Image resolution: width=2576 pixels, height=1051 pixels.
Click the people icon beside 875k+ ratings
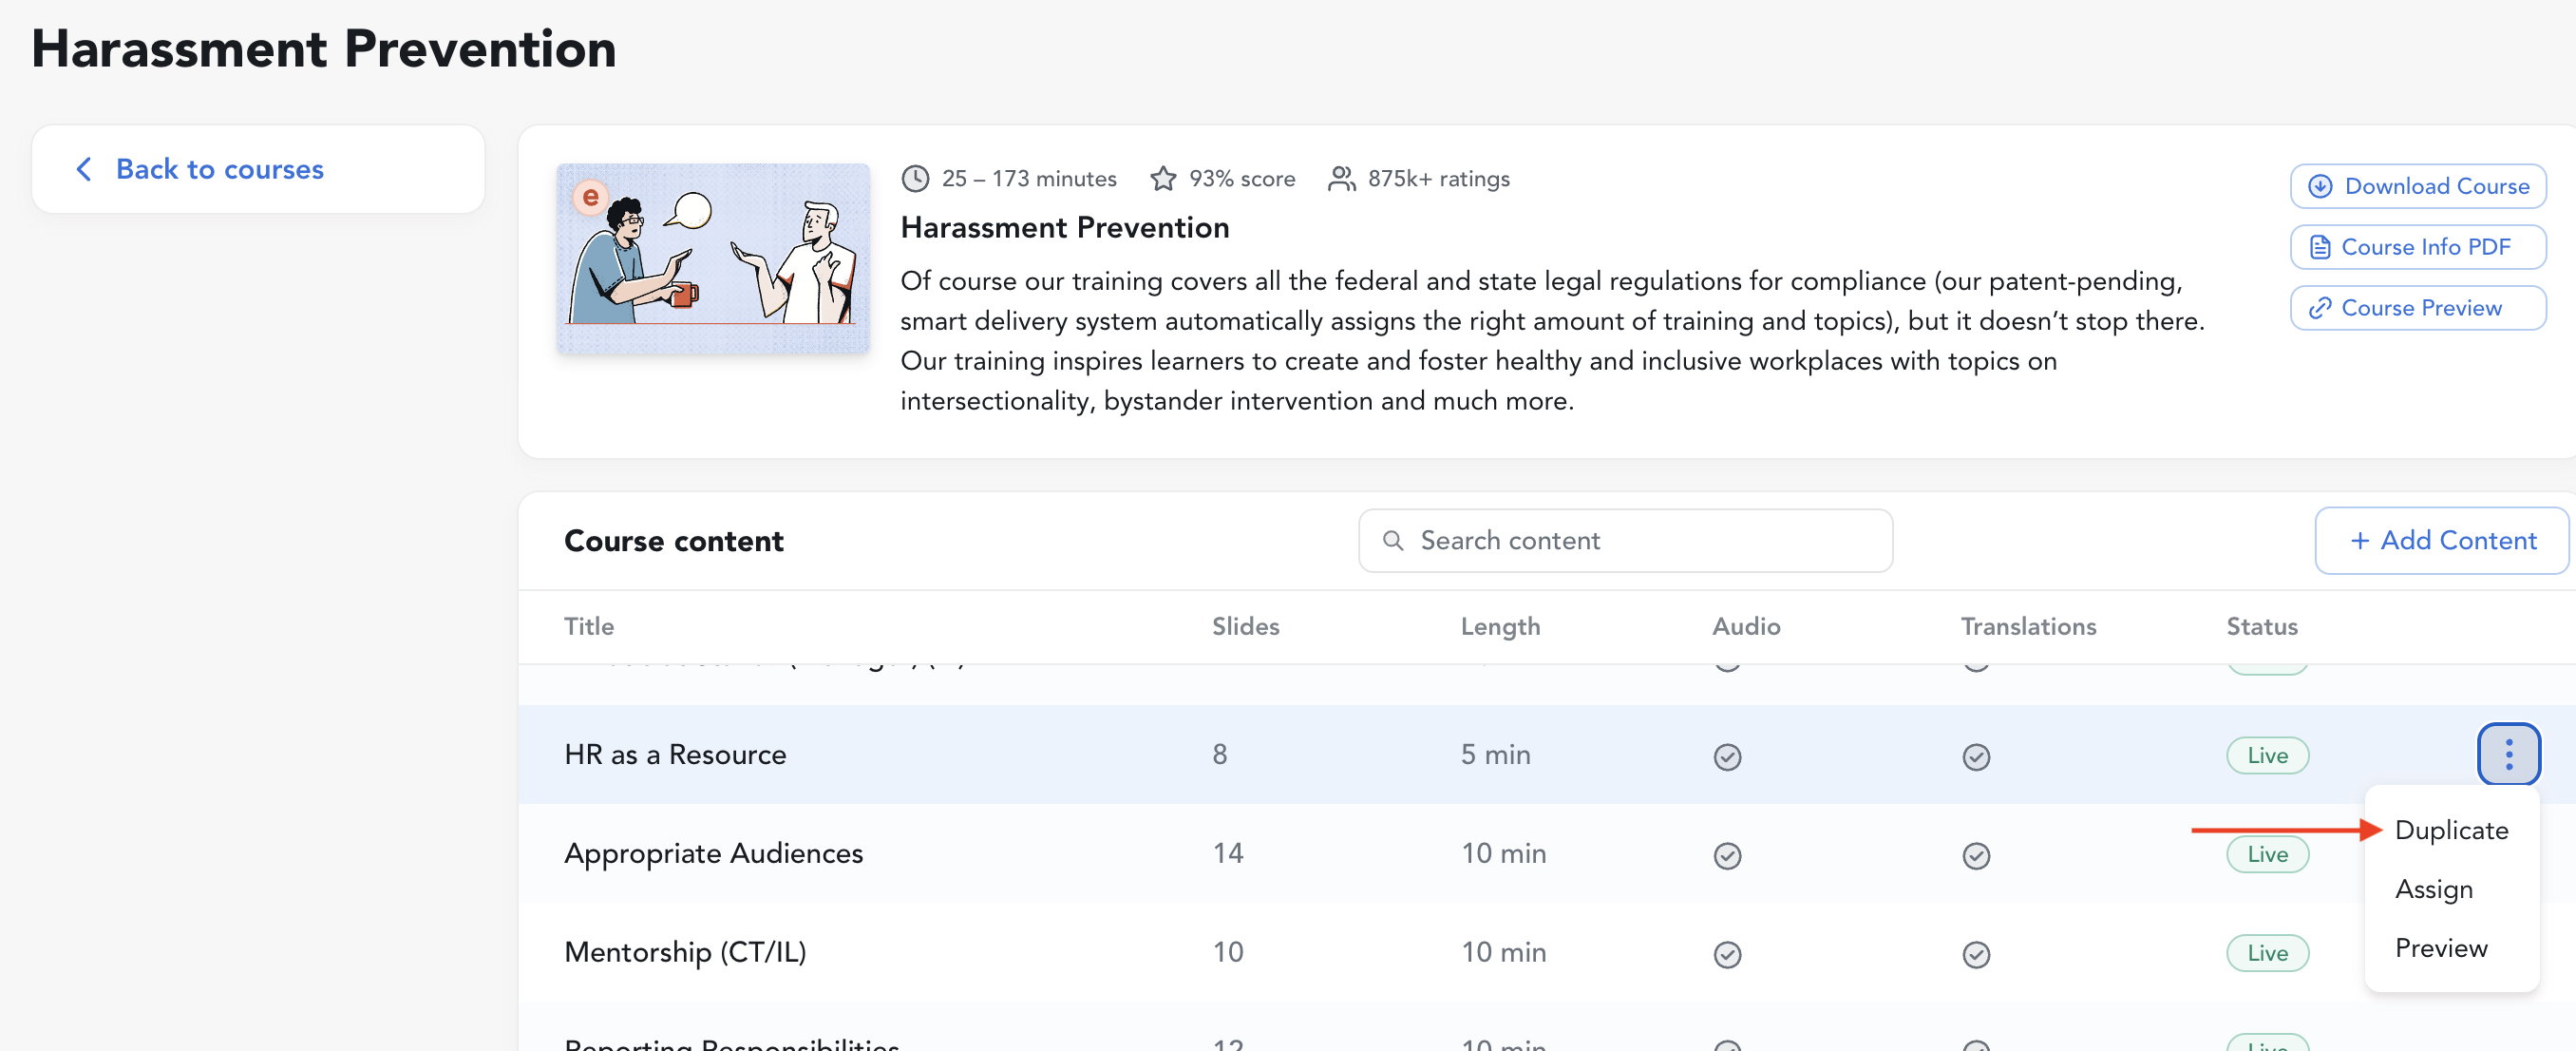[x=1340, y=179]
